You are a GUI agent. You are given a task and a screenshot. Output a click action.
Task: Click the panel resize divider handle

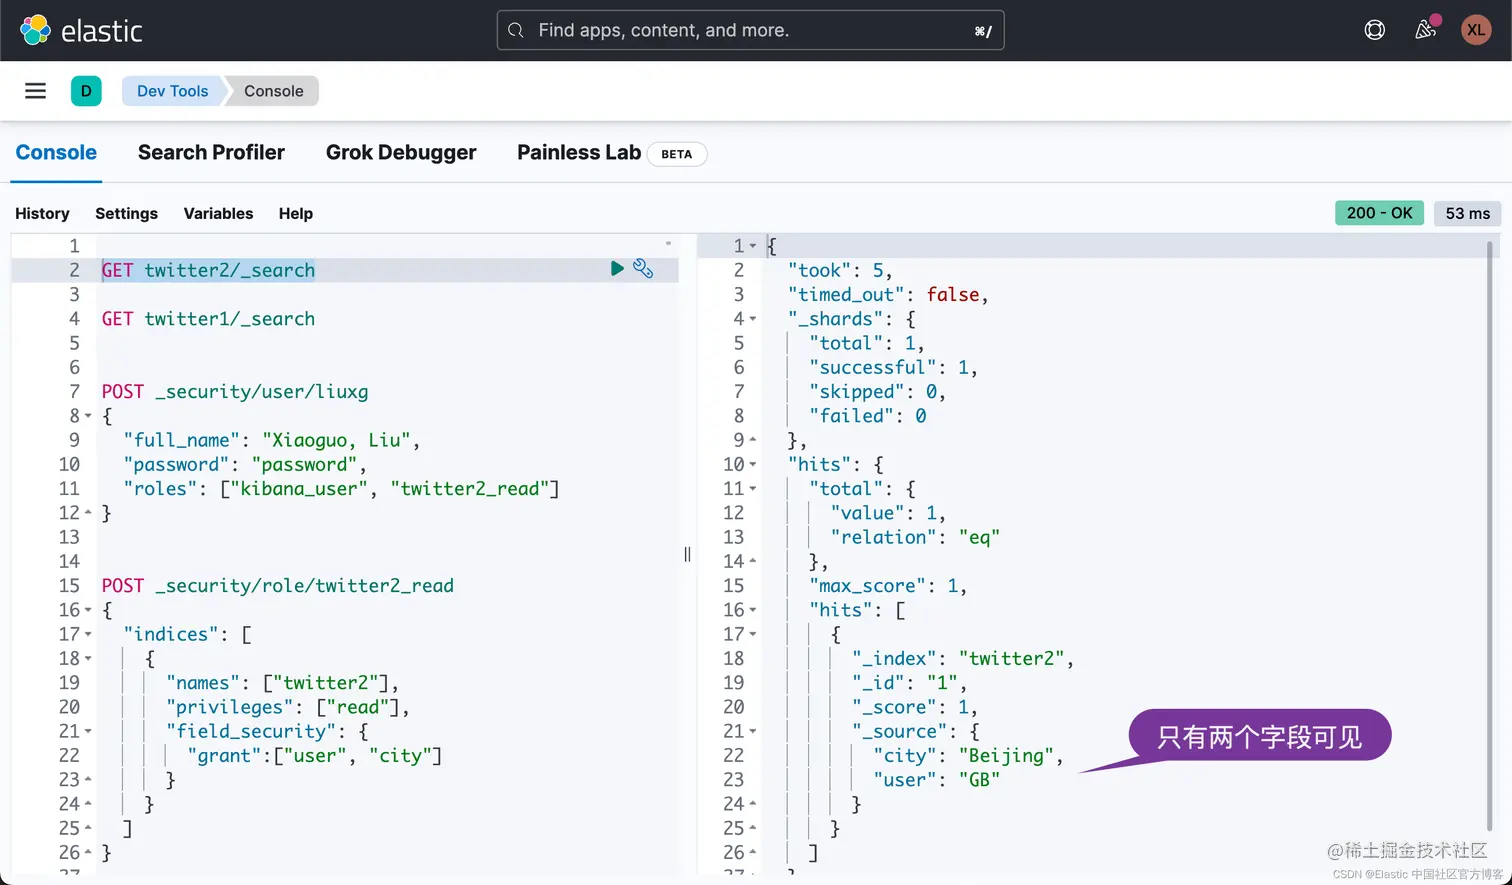point(687,554)
